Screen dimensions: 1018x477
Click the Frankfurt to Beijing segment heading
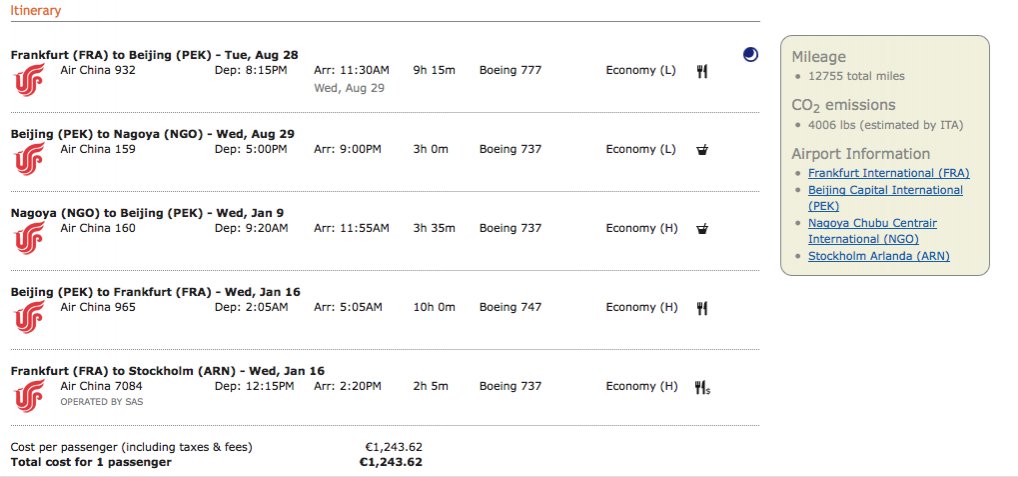click(x=154, y=54)
